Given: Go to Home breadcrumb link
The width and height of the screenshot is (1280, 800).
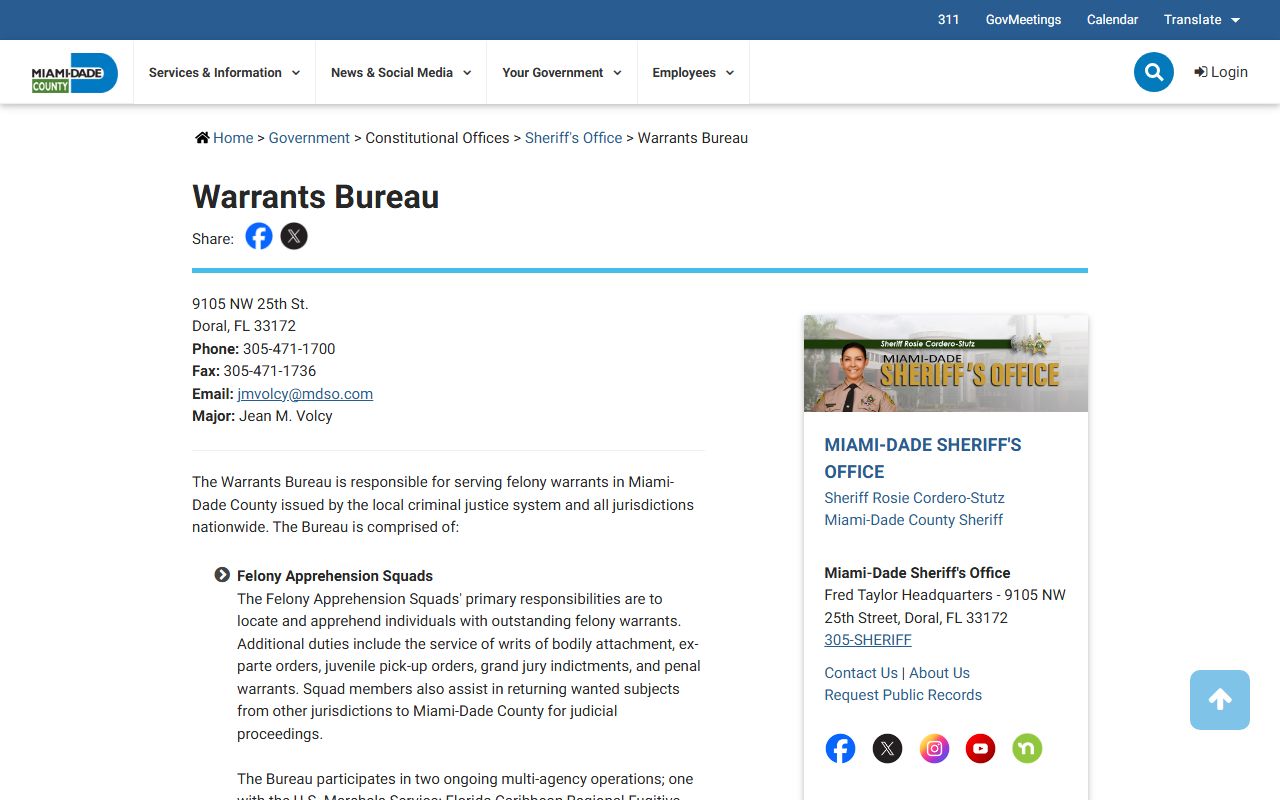Looking at the screenshot, I should pos(233,138).
